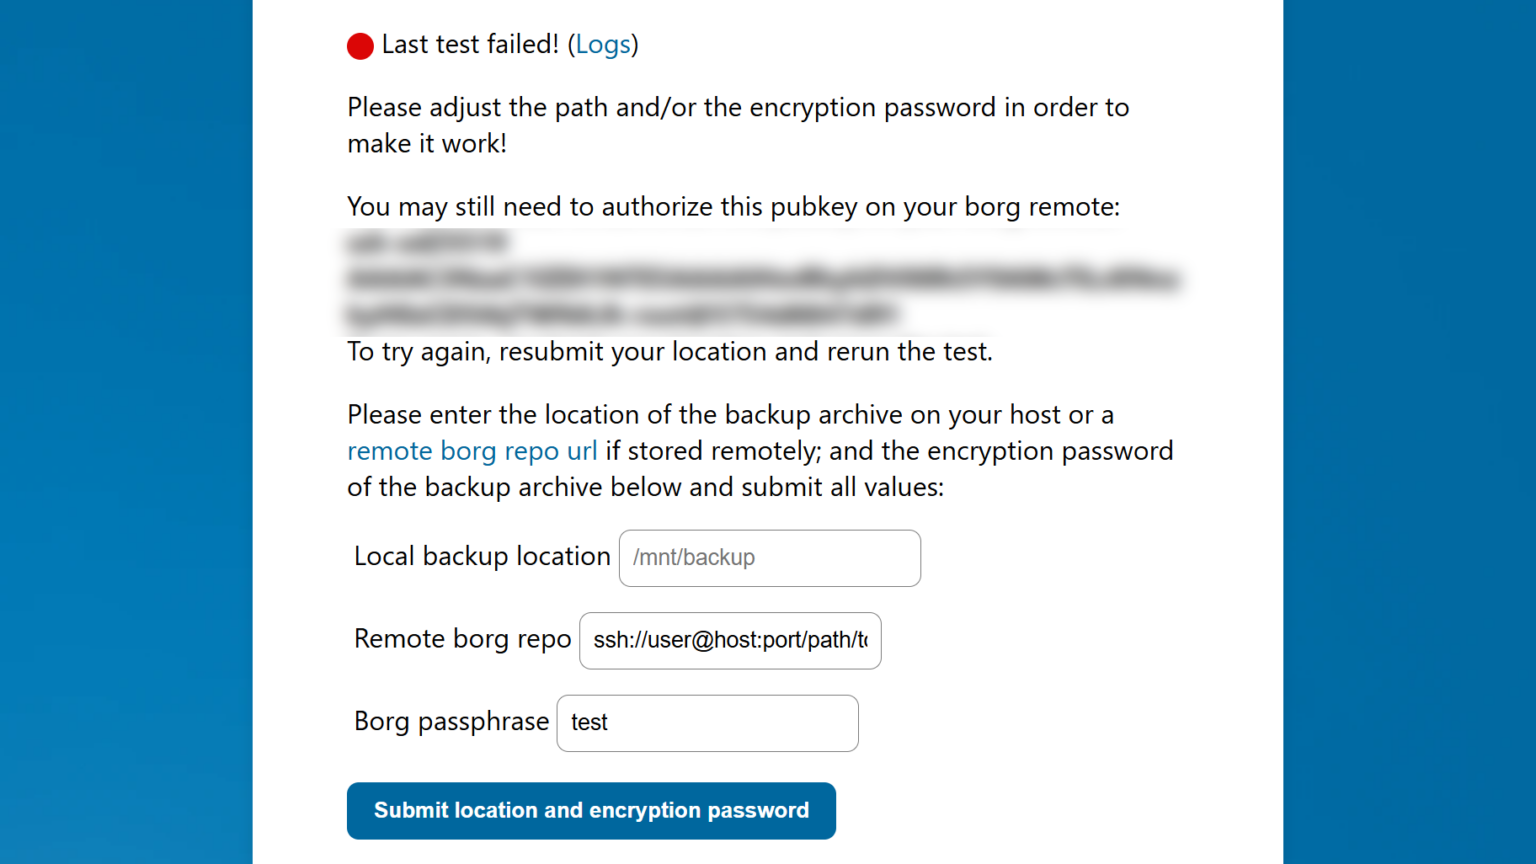Screen dimensions: 1536x864
Task: Follow the 'remote borg repo url' hyperlink
Action: coord(472,451)
